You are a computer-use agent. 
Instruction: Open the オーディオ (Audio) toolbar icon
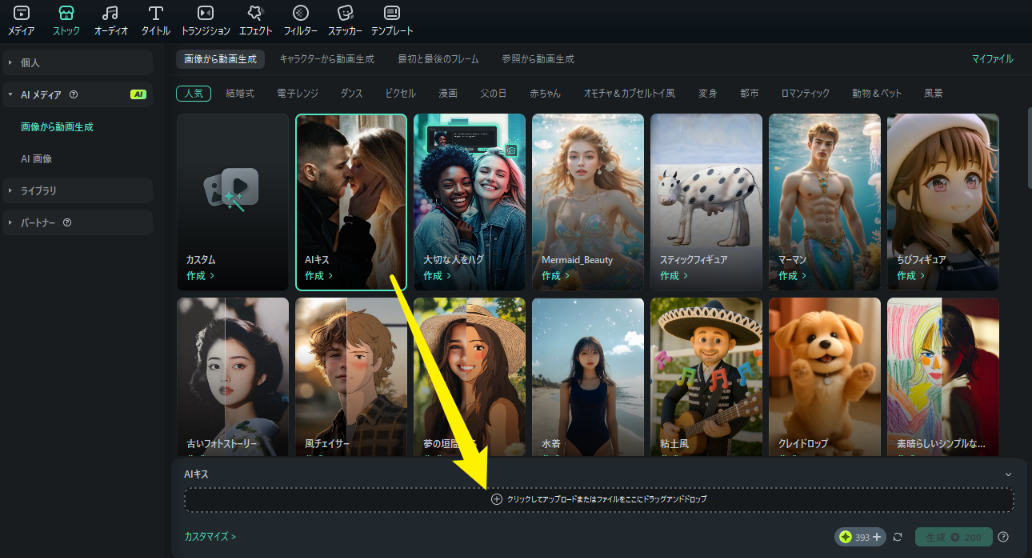(x=111, y=20)
